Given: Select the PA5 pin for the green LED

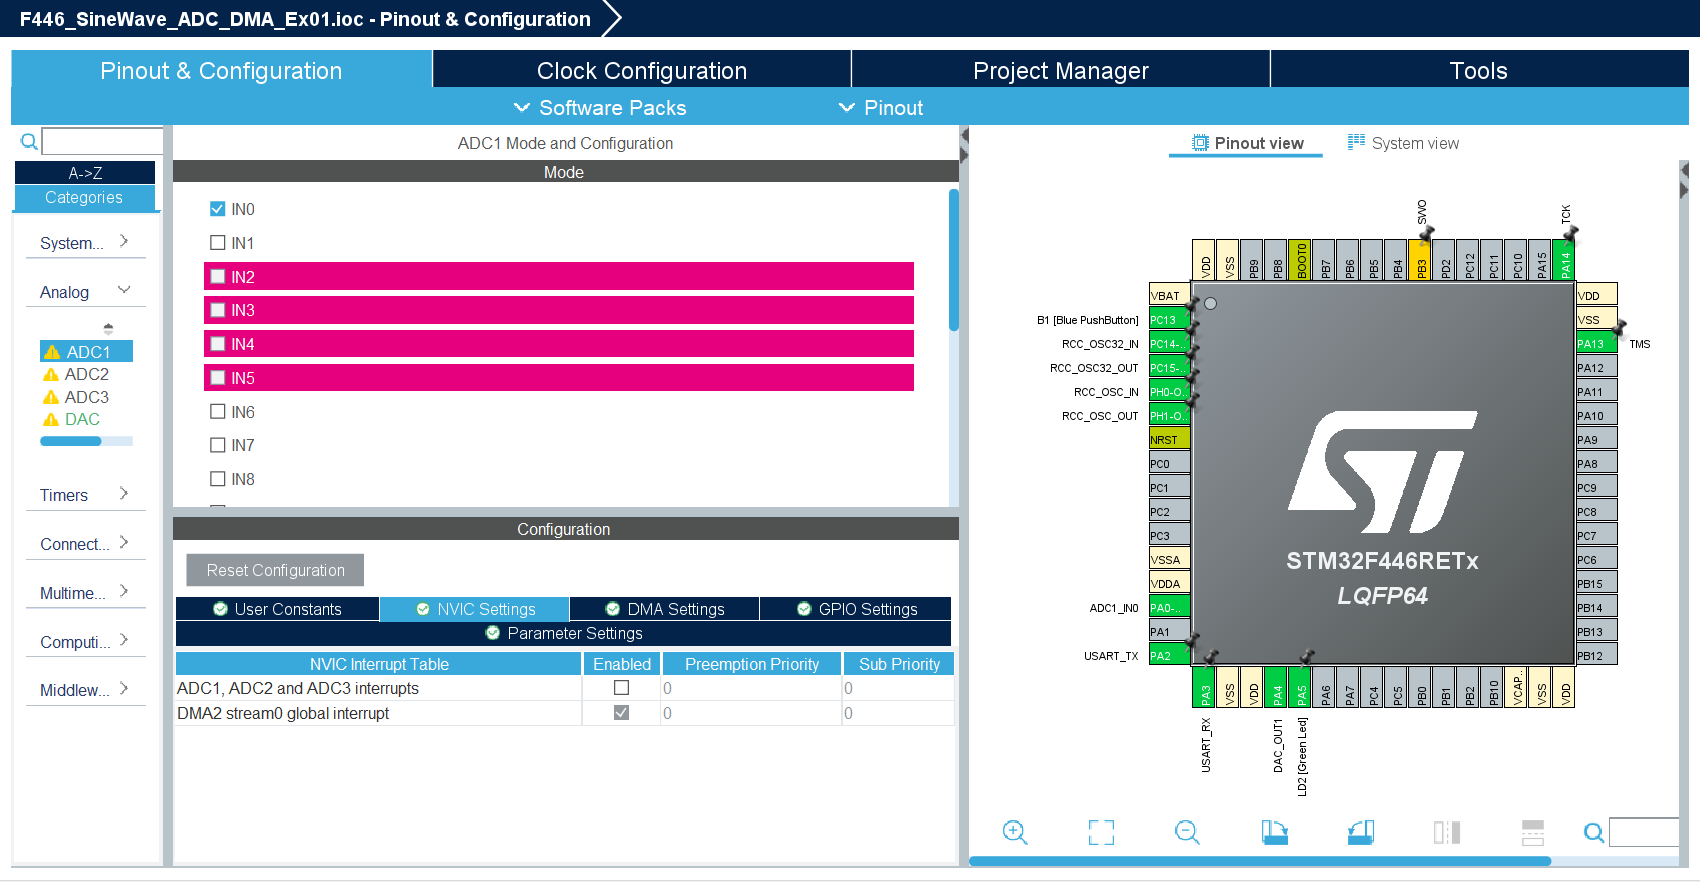Looking at the screenshot, I should (1301, 687).
